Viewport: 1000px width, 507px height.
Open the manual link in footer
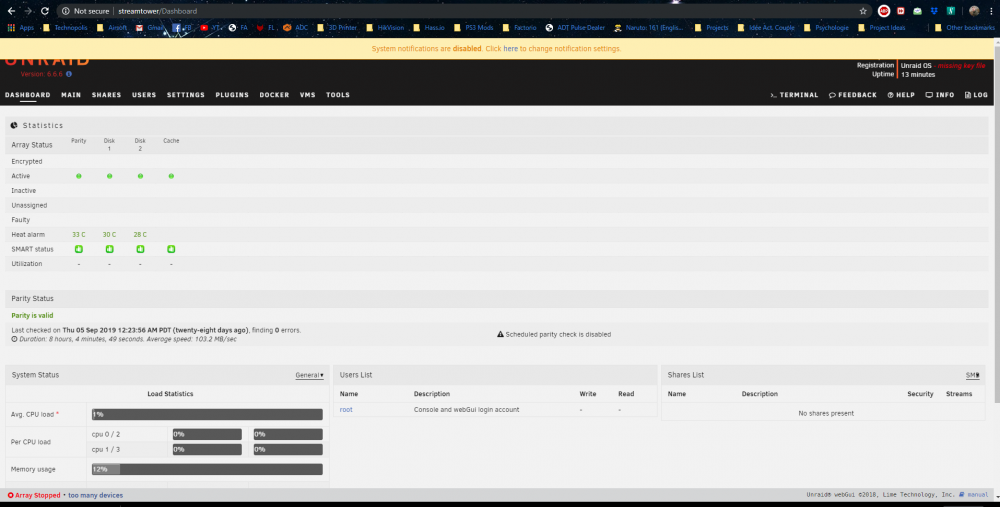pyautogui.click(x=974, y=495)
